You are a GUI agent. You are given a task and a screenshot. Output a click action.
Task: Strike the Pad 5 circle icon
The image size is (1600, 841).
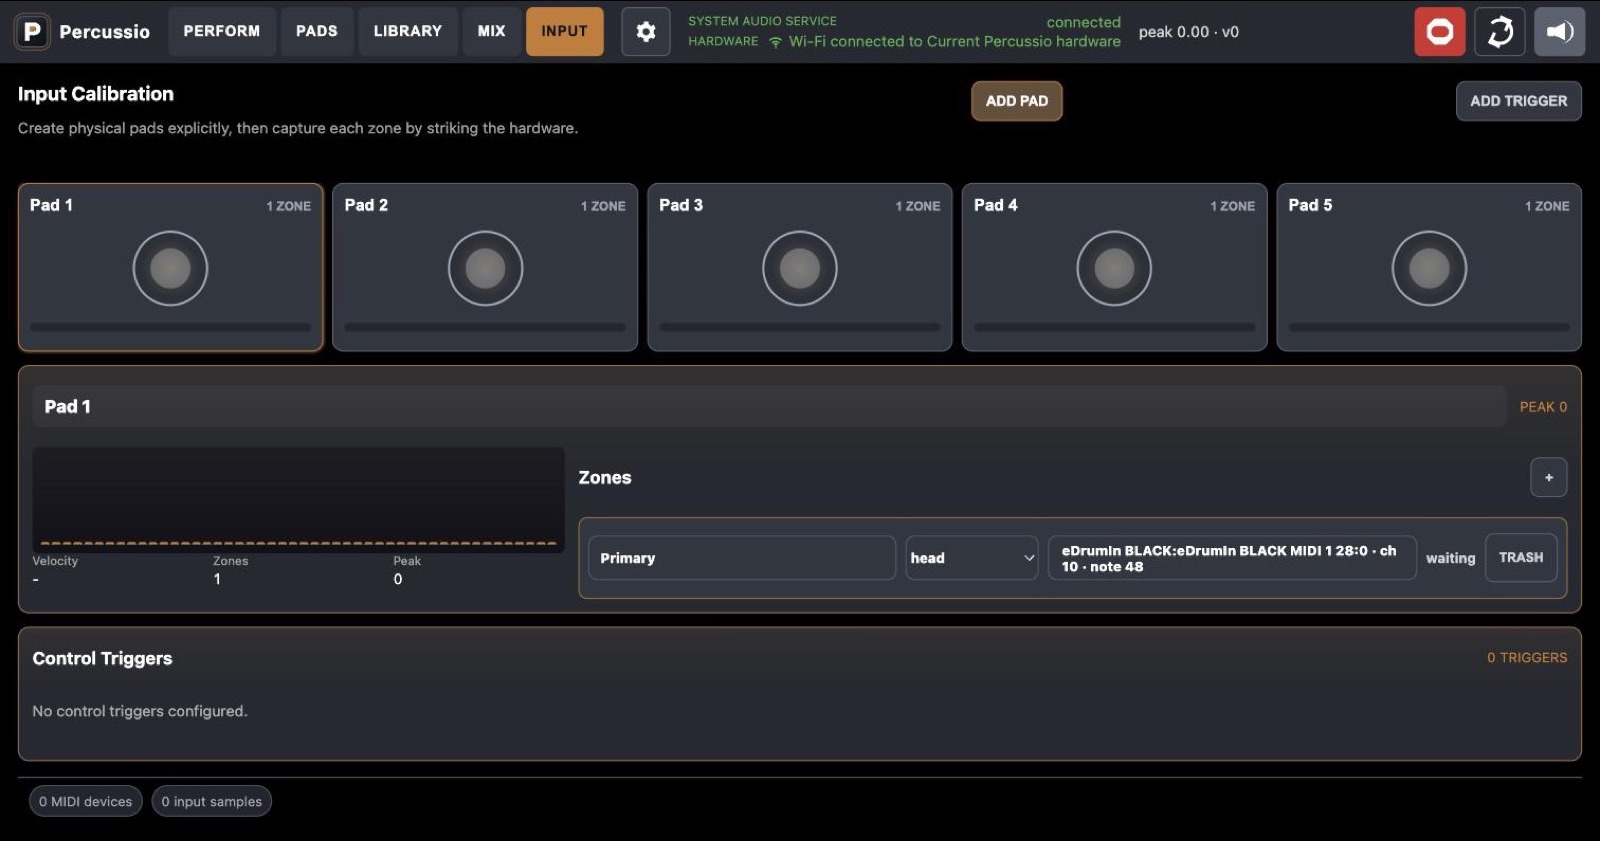pos(1429,268)
